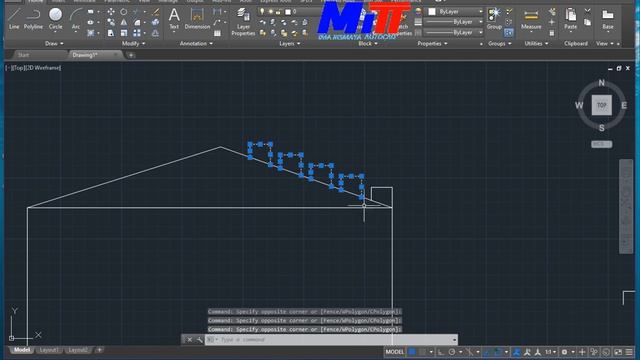The width and height of the screenshot is (640, 360).
Task: Click the Erase tool
Action: [x=156, y=12]
